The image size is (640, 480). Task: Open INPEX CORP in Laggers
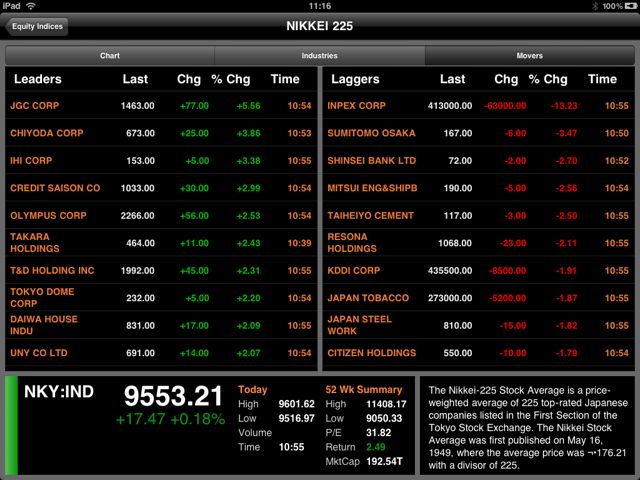[x=479, y=106]
